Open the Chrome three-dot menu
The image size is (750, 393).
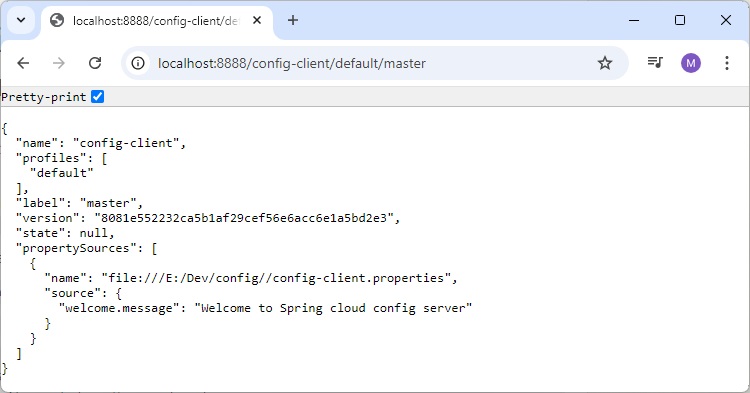click(x=727, y=63)
